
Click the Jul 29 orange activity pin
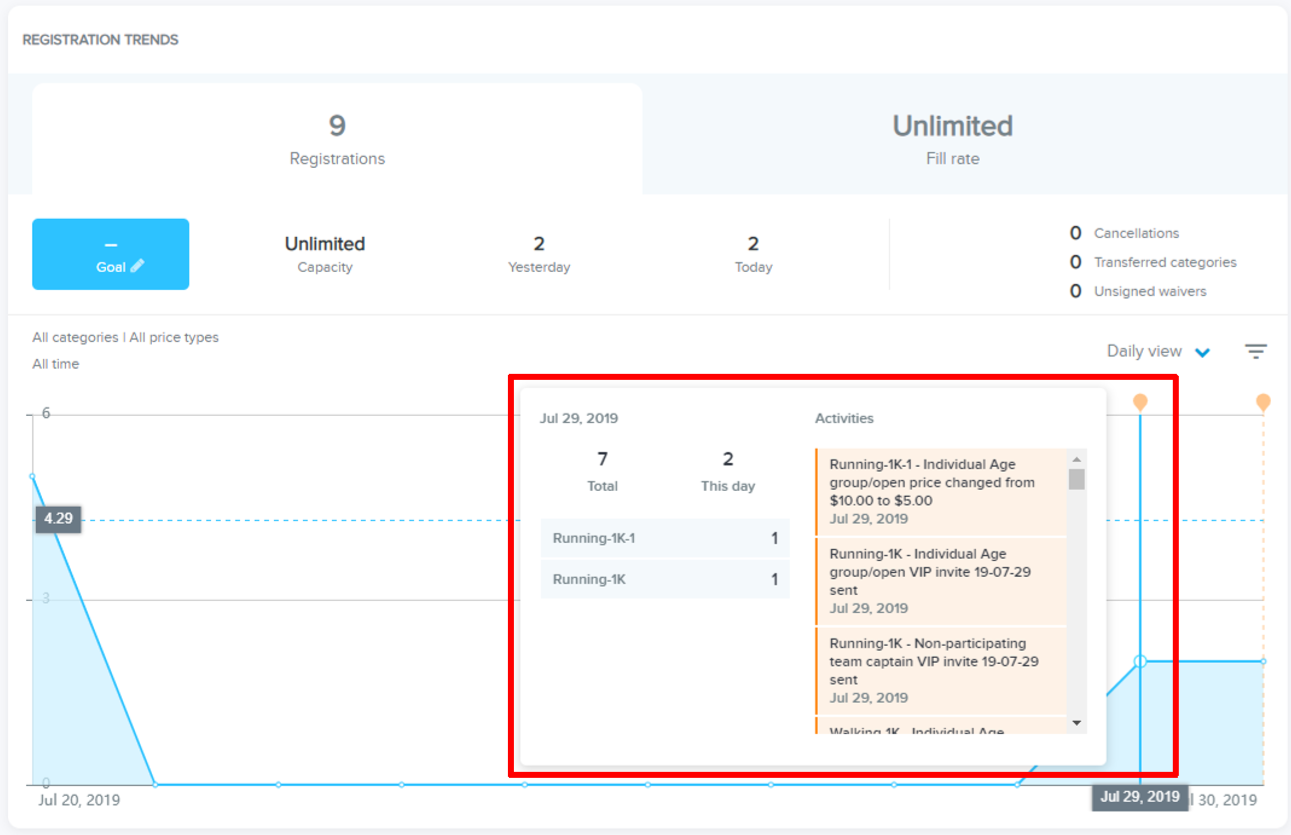1140,401
